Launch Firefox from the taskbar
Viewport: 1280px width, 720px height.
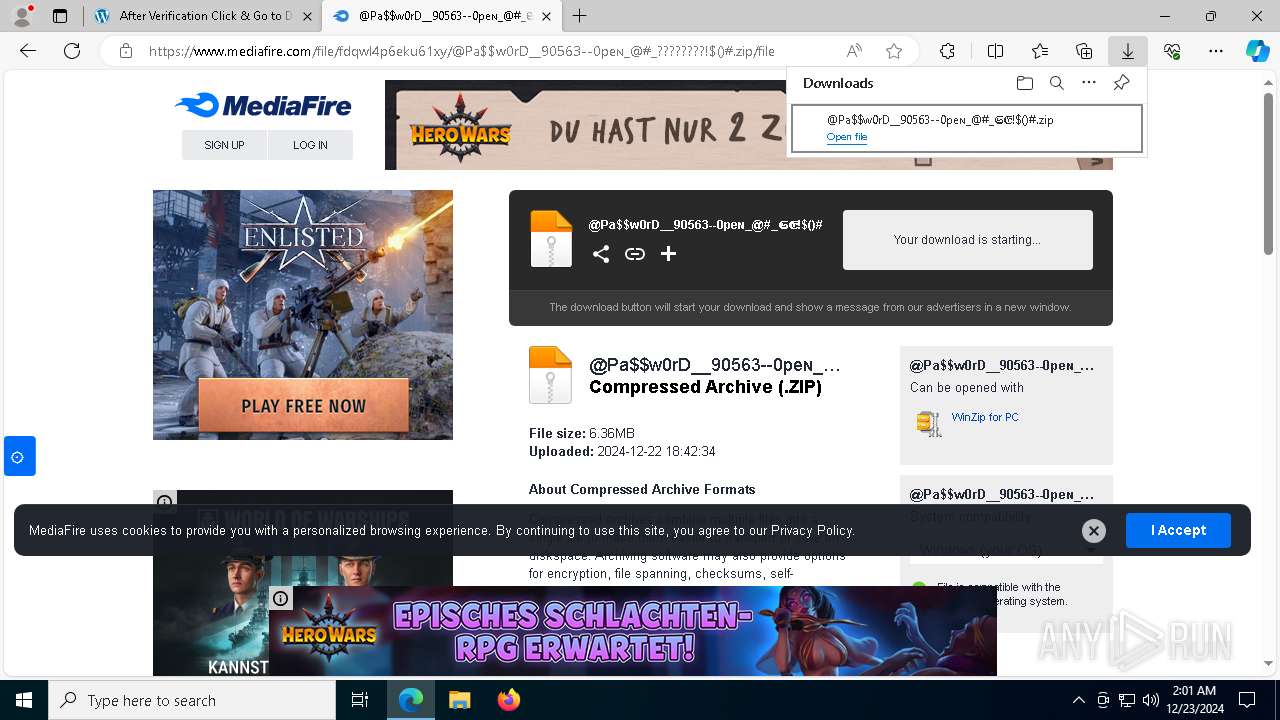point(509,700)
